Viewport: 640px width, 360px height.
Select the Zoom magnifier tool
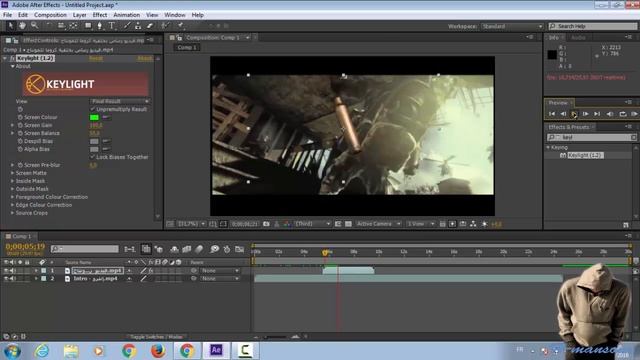pyautogui.click(x=34, y=26)
